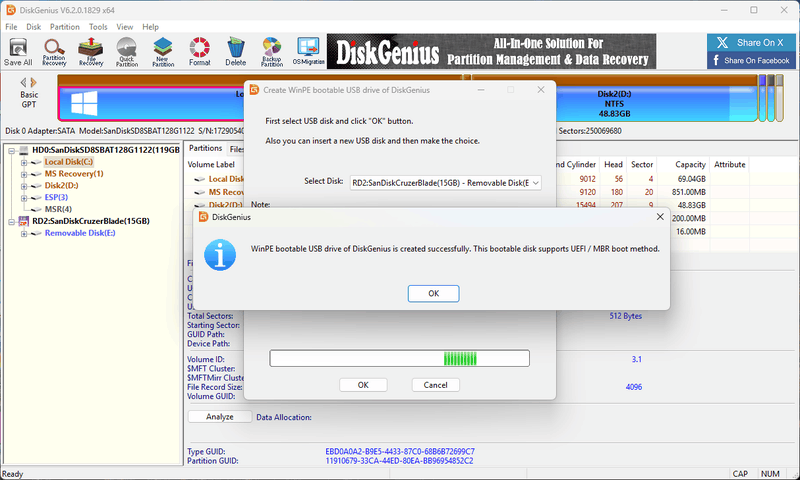Open the Tools menu
The image size is (800, 480).
(x=98, y=27)
